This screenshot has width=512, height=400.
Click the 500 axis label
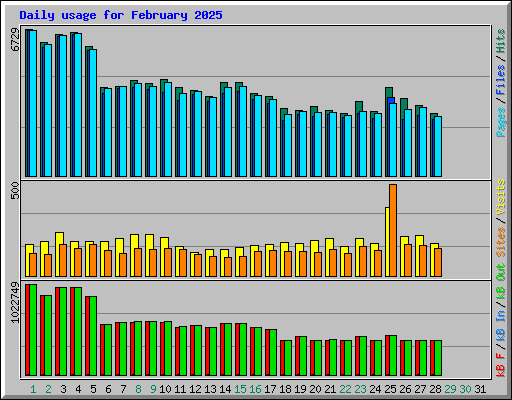[x=15, y=191]
